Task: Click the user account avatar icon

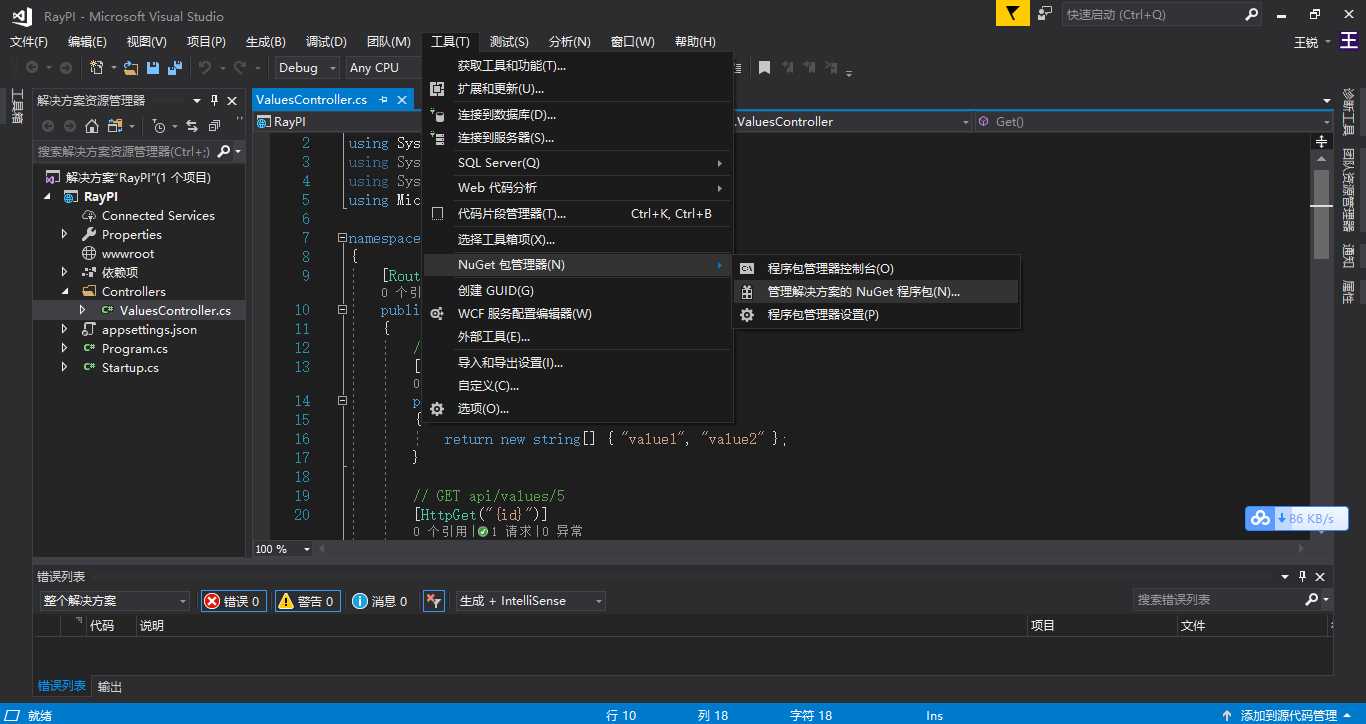Action: [1350, 42]
